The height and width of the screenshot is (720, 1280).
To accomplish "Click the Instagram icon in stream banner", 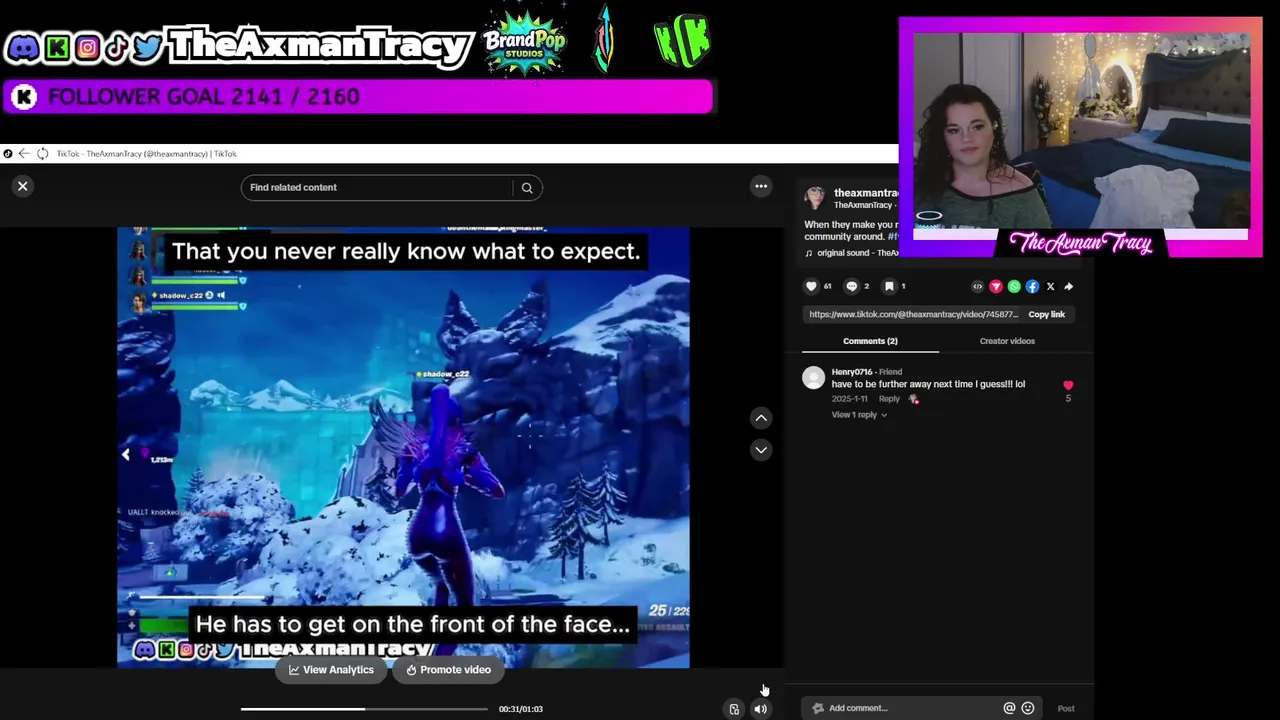I will tap(87, 47).
